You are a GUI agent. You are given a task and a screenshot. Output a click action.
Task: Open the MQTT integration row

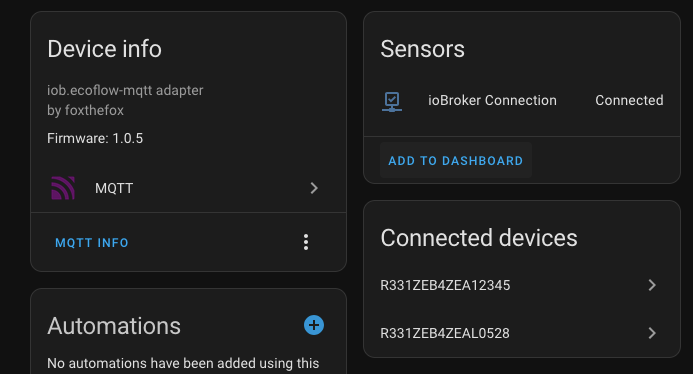188,188
